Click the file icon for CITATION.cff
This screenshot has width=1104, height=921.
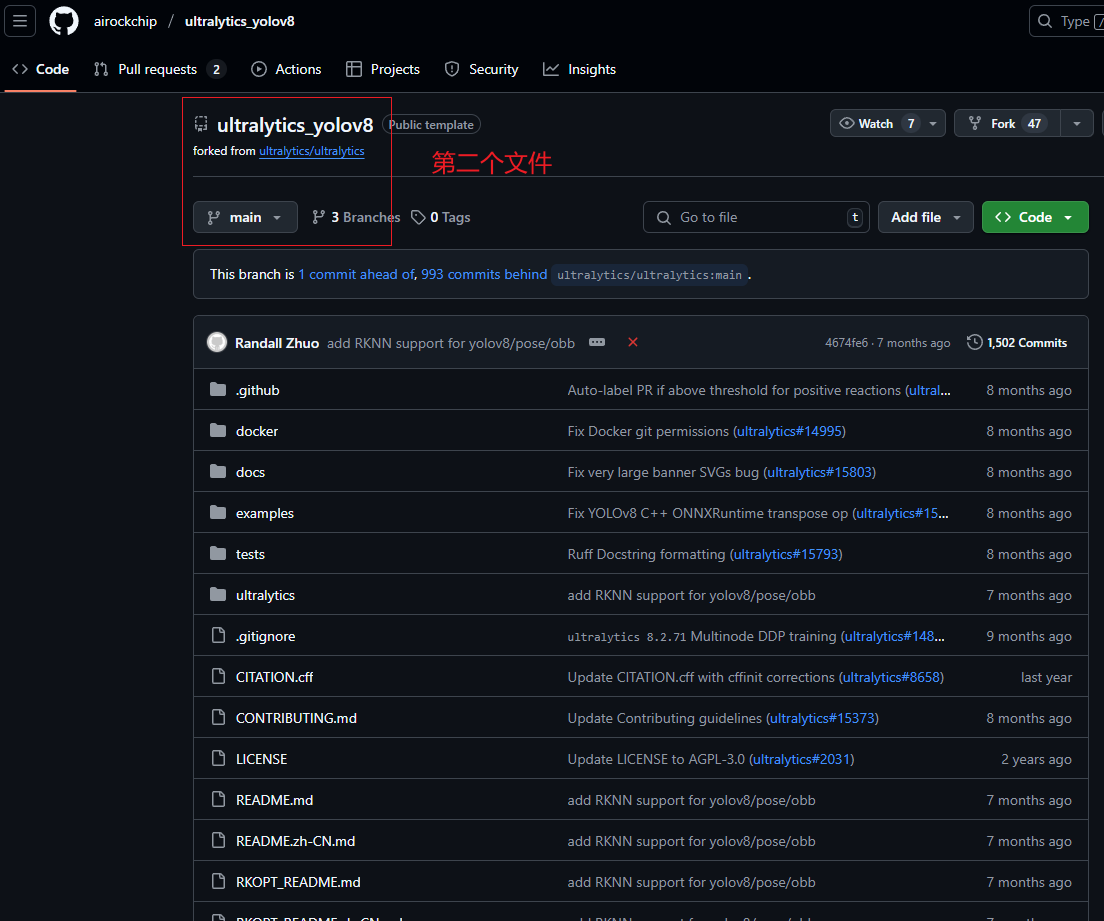click(218, 676)
